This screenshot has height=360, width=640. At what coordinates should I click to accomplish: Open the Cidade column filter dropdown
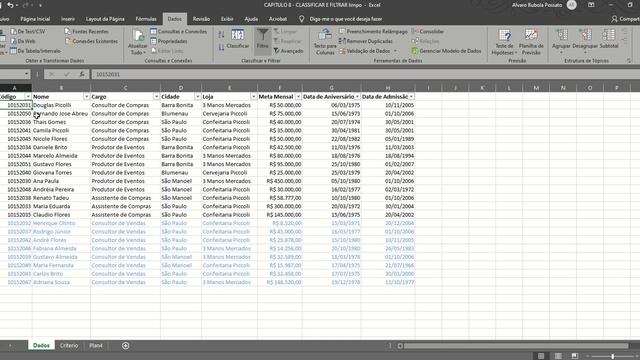197,97
